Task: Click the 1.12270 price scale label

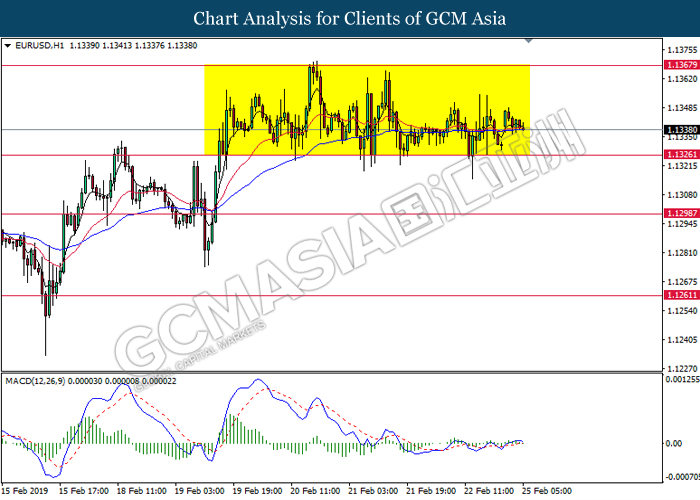Action: pyautogui.click(x=680, y=368)
